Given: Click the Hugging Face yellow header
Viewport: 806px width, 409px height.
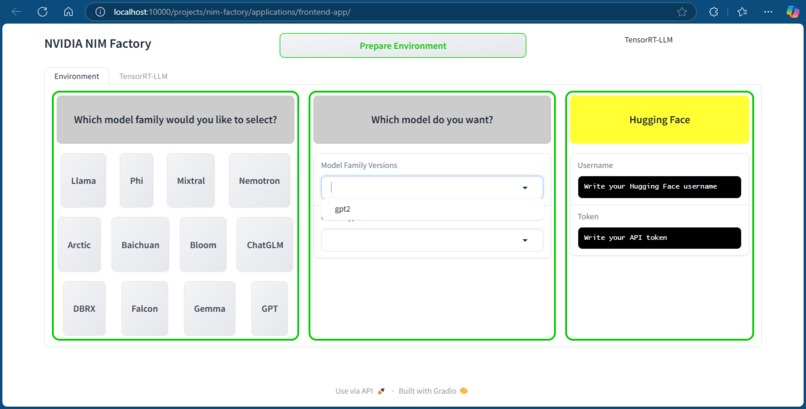Looking at the screenshot, I should point(660,120).
